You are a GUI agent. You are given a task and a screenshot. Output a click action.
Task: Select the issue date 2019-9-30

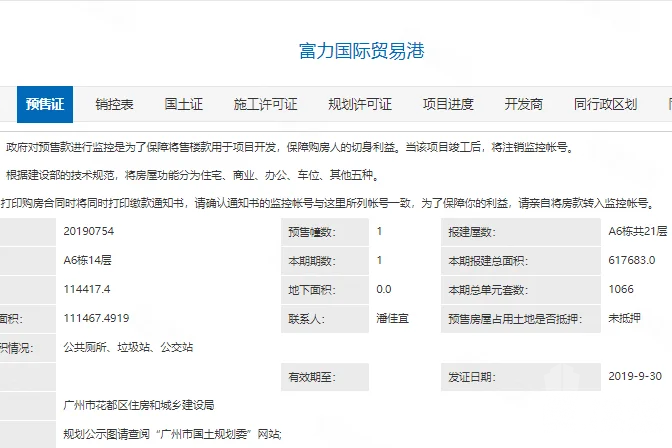pos(635,376)
